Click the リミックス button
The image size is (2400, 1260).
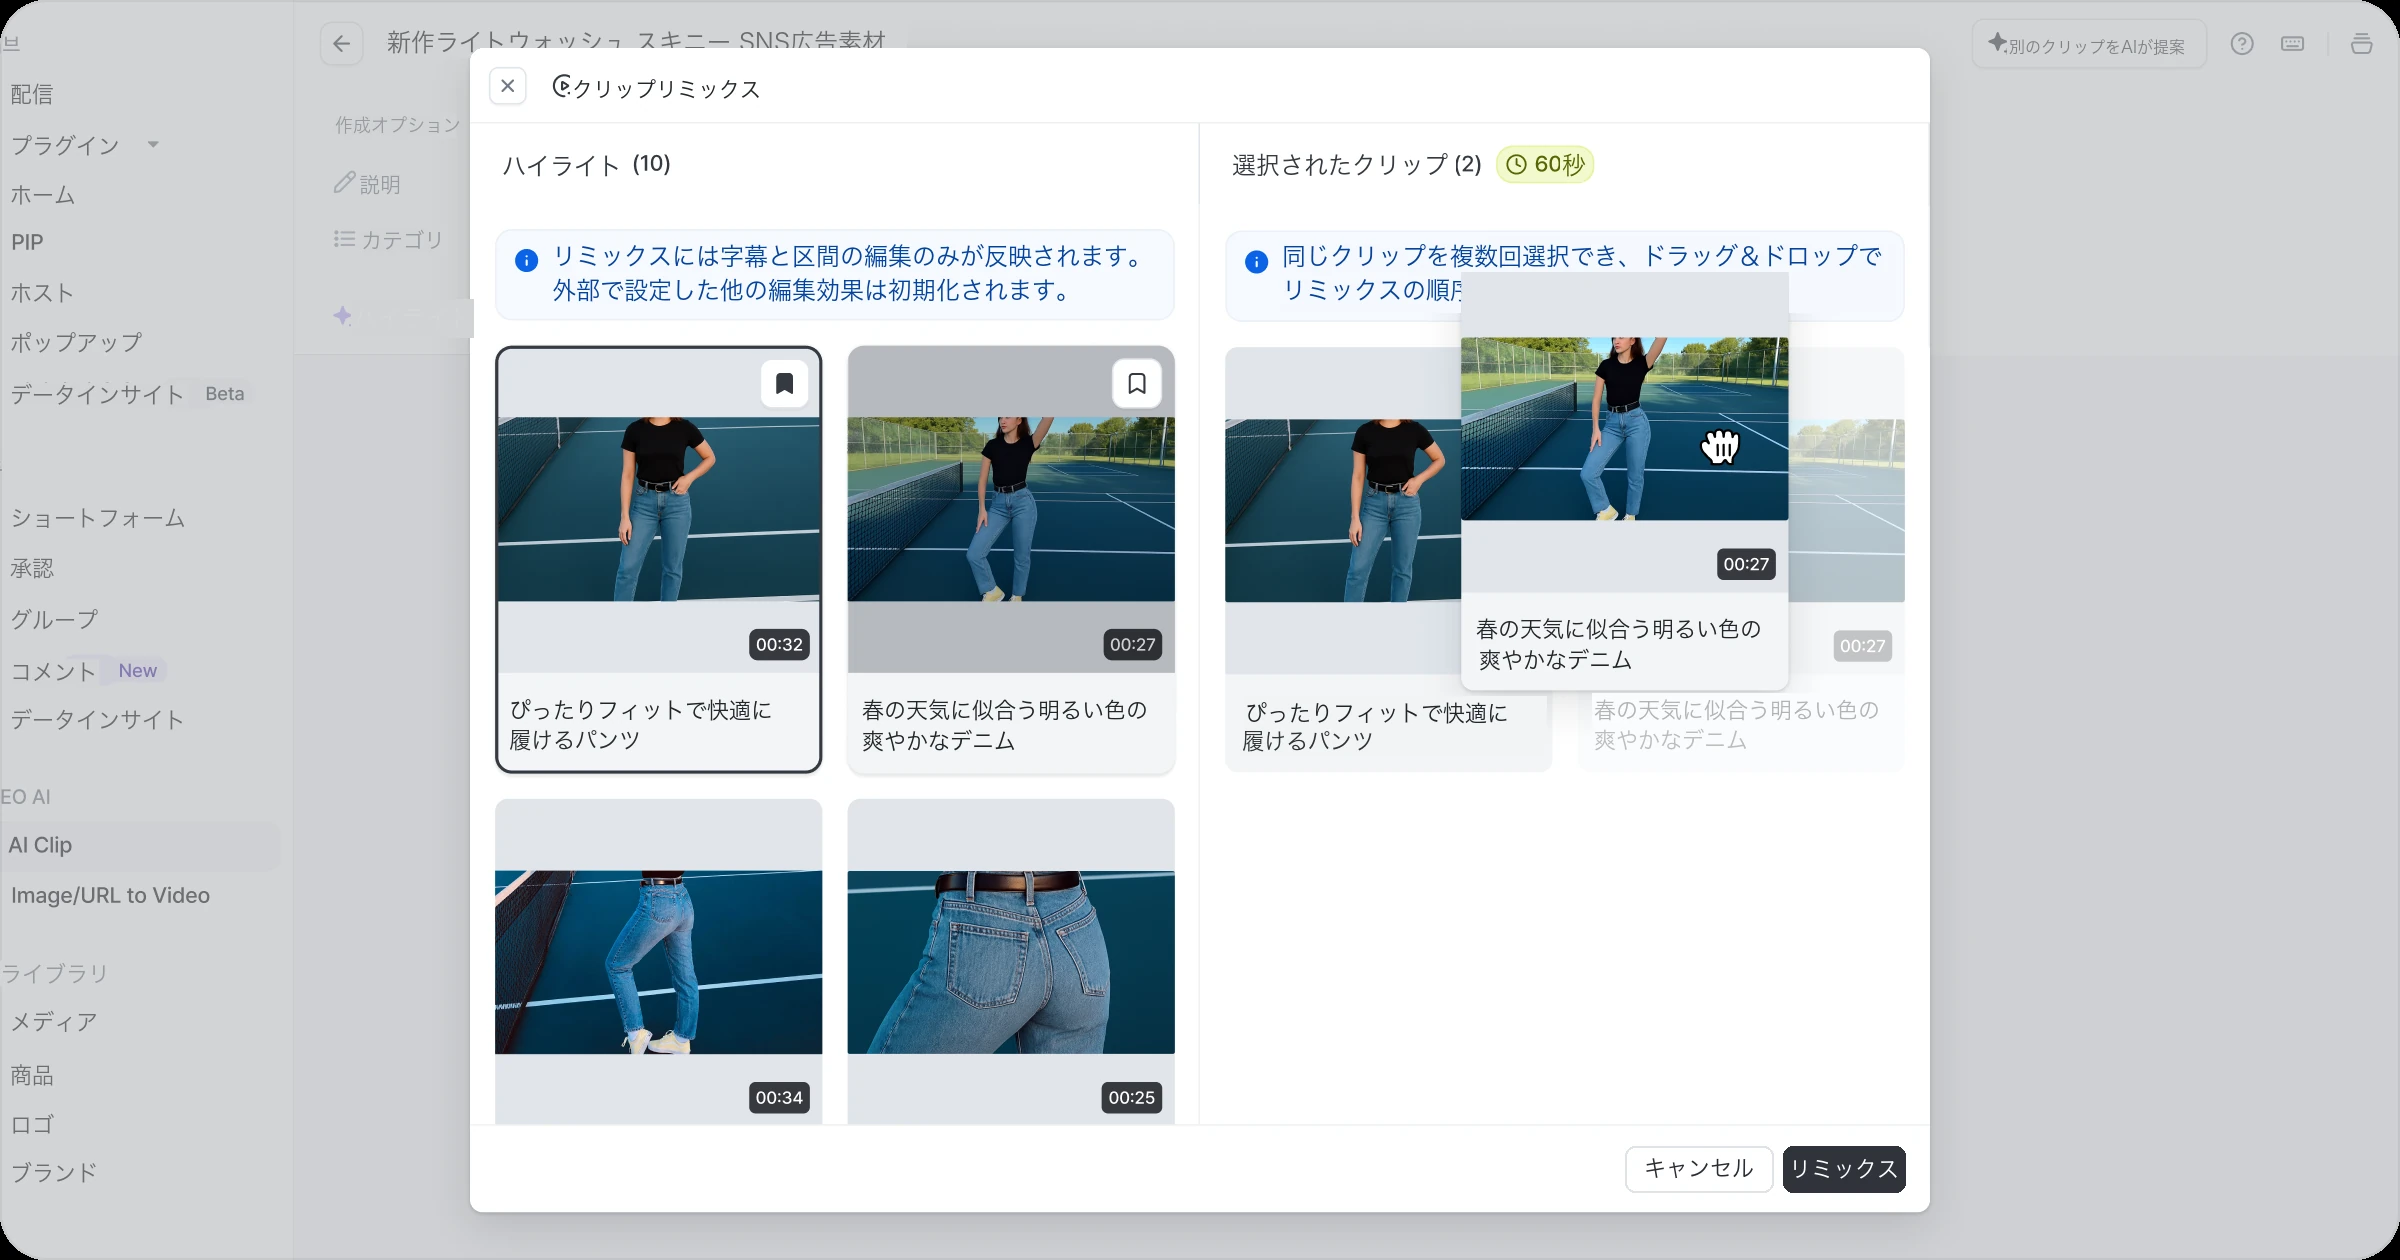pyautogui.click(x=1844, y=1168)
